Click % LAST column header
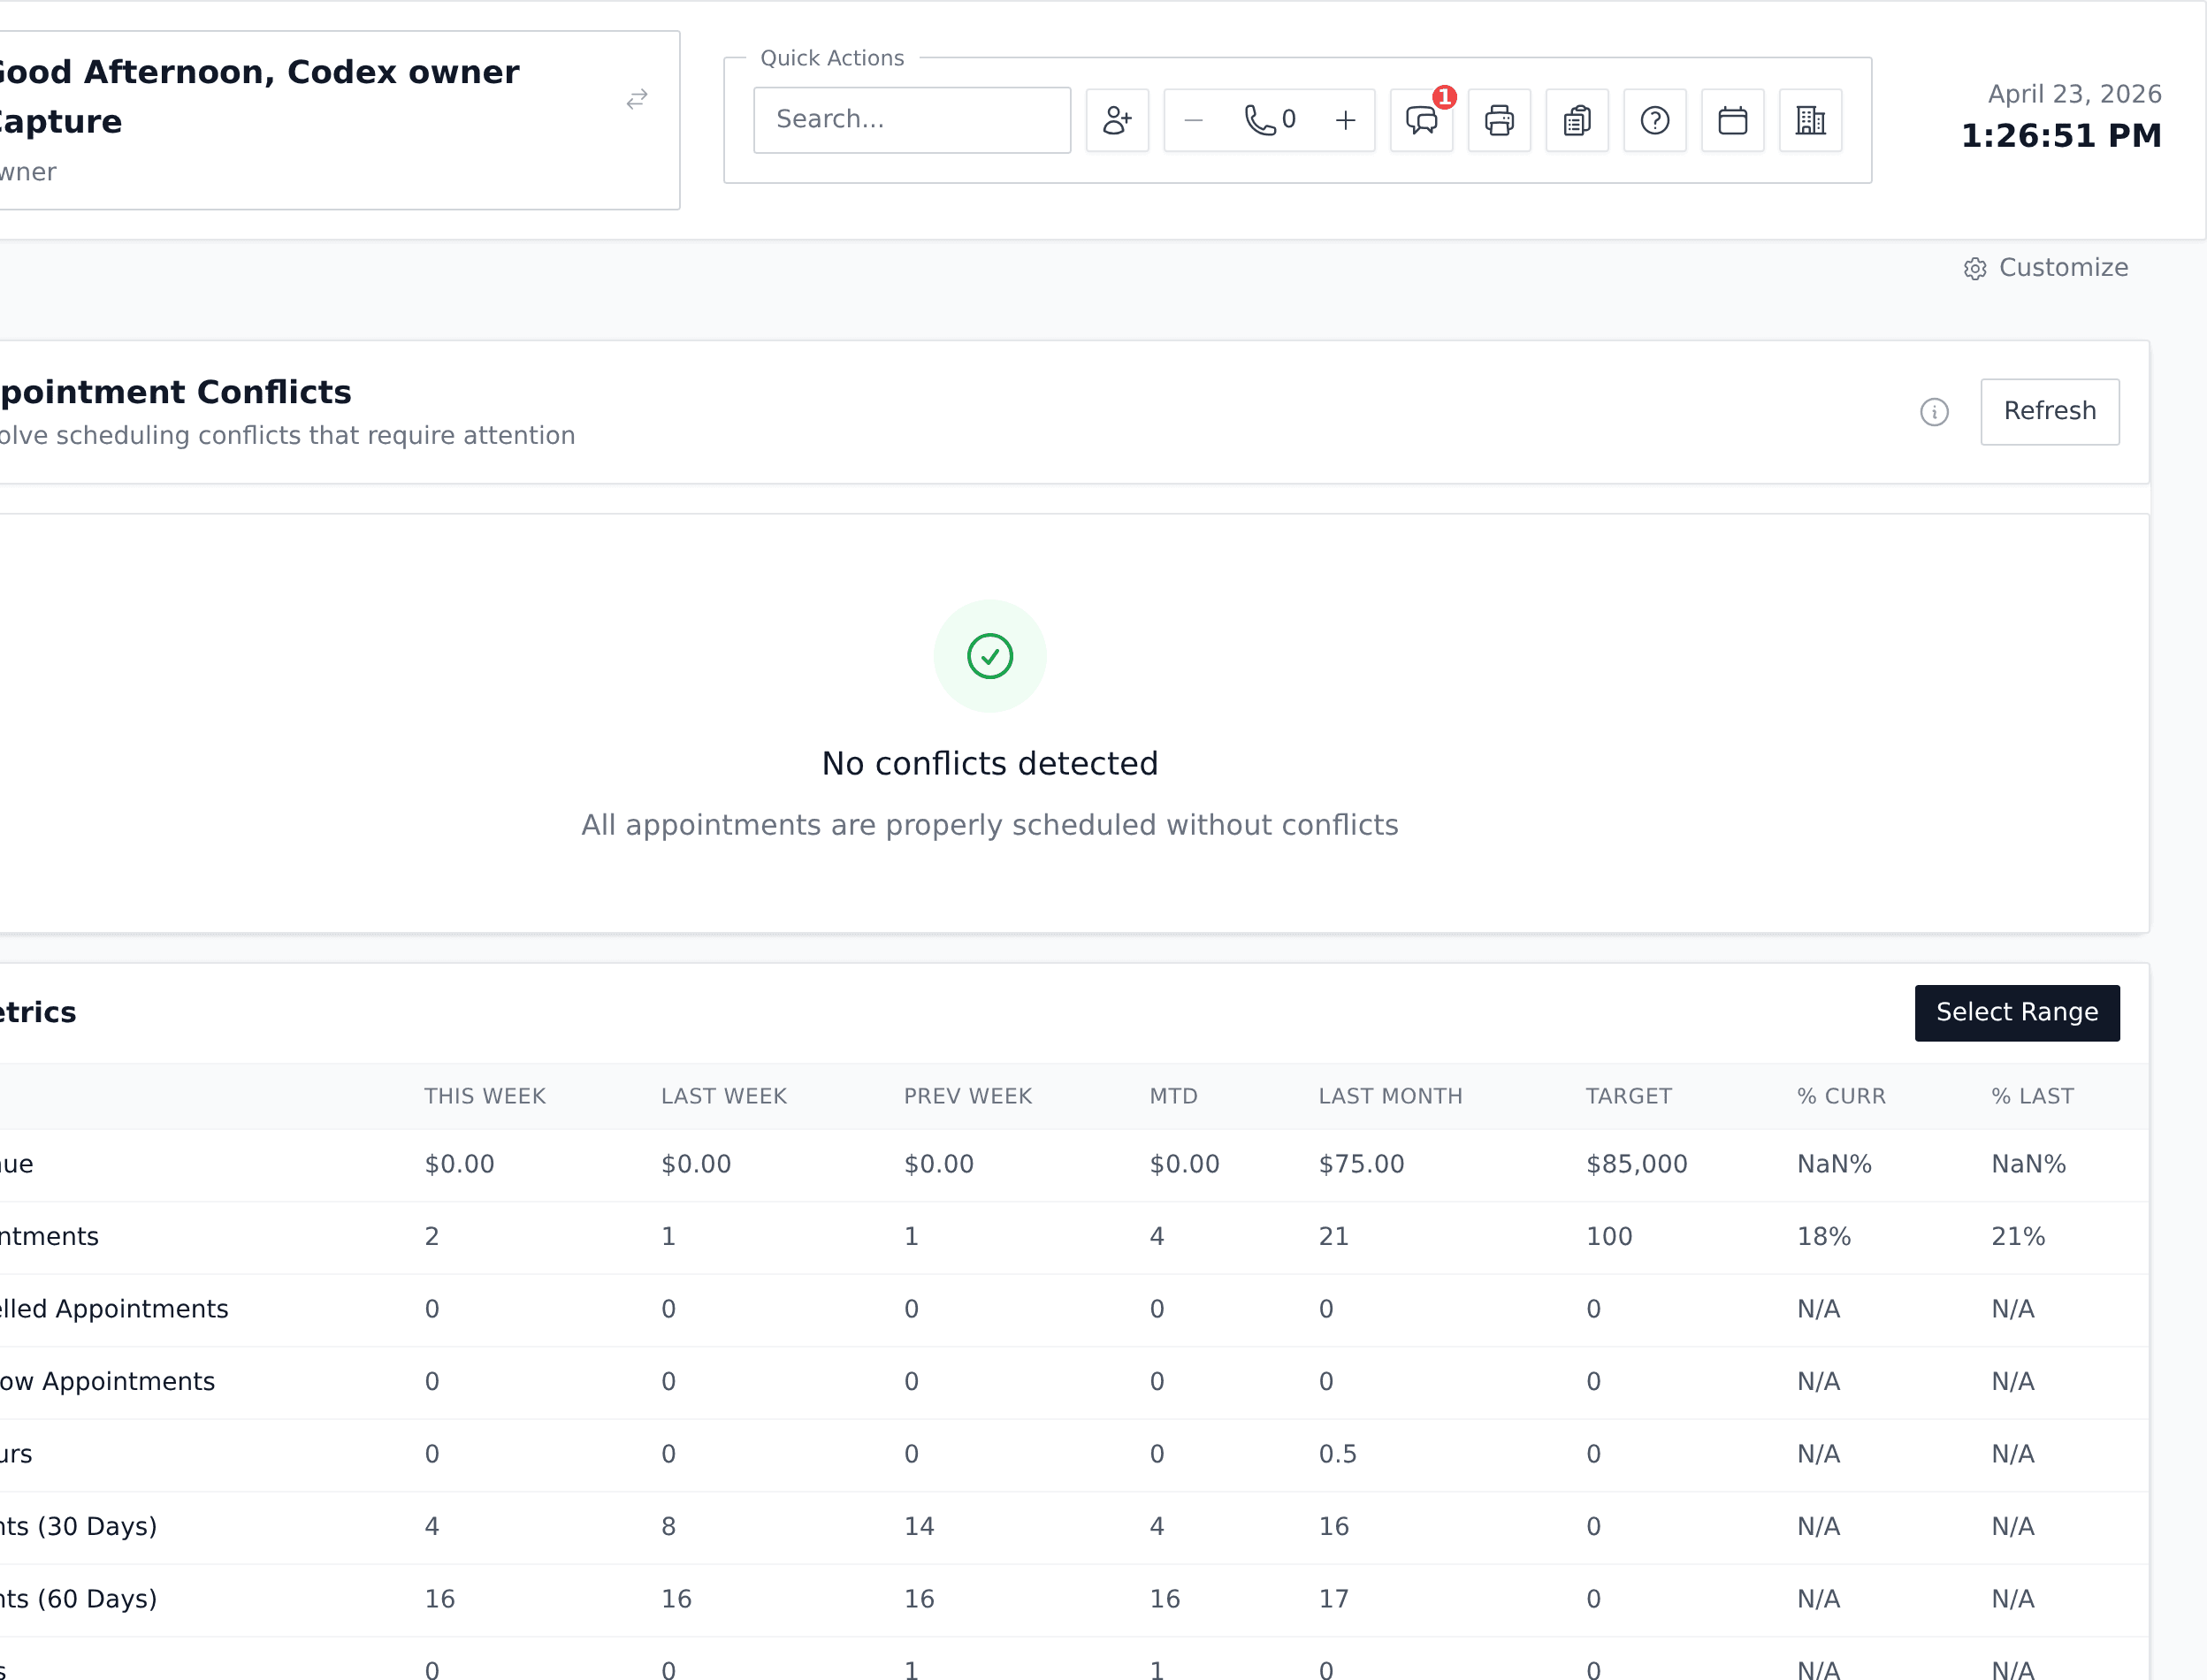2207x1680 pixels. point(2033,1096)
